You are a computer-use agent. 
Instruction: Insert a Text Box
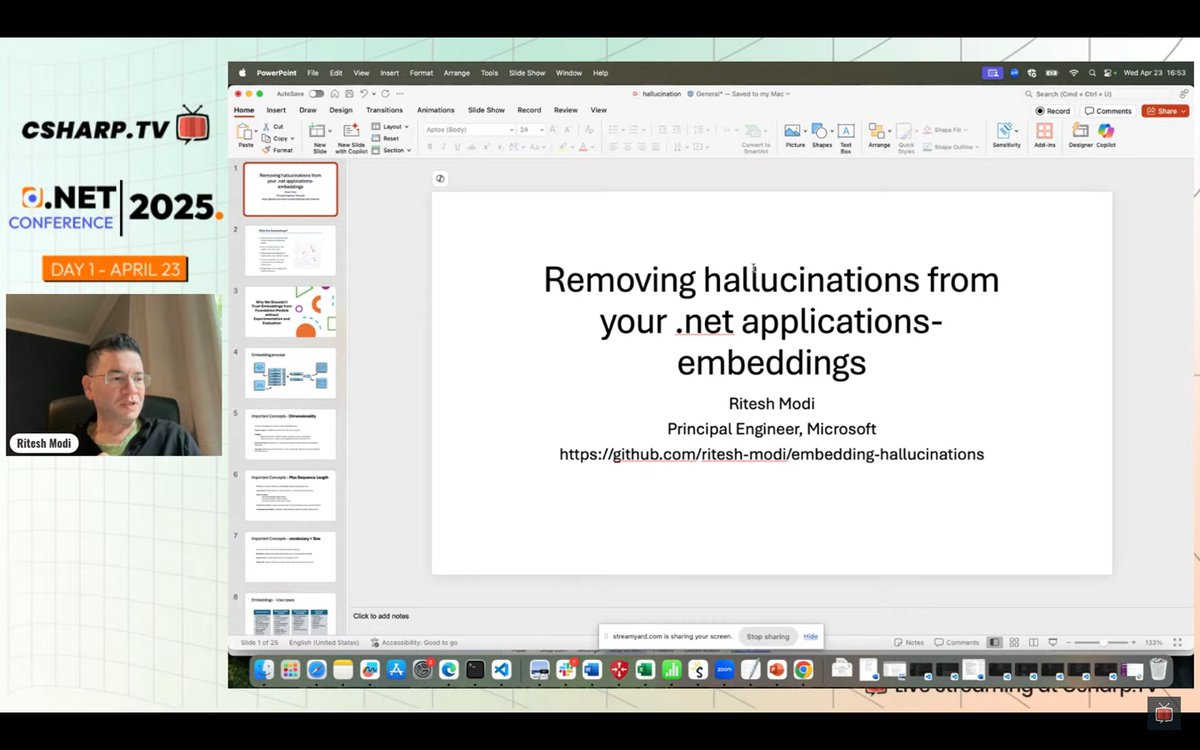846,137
